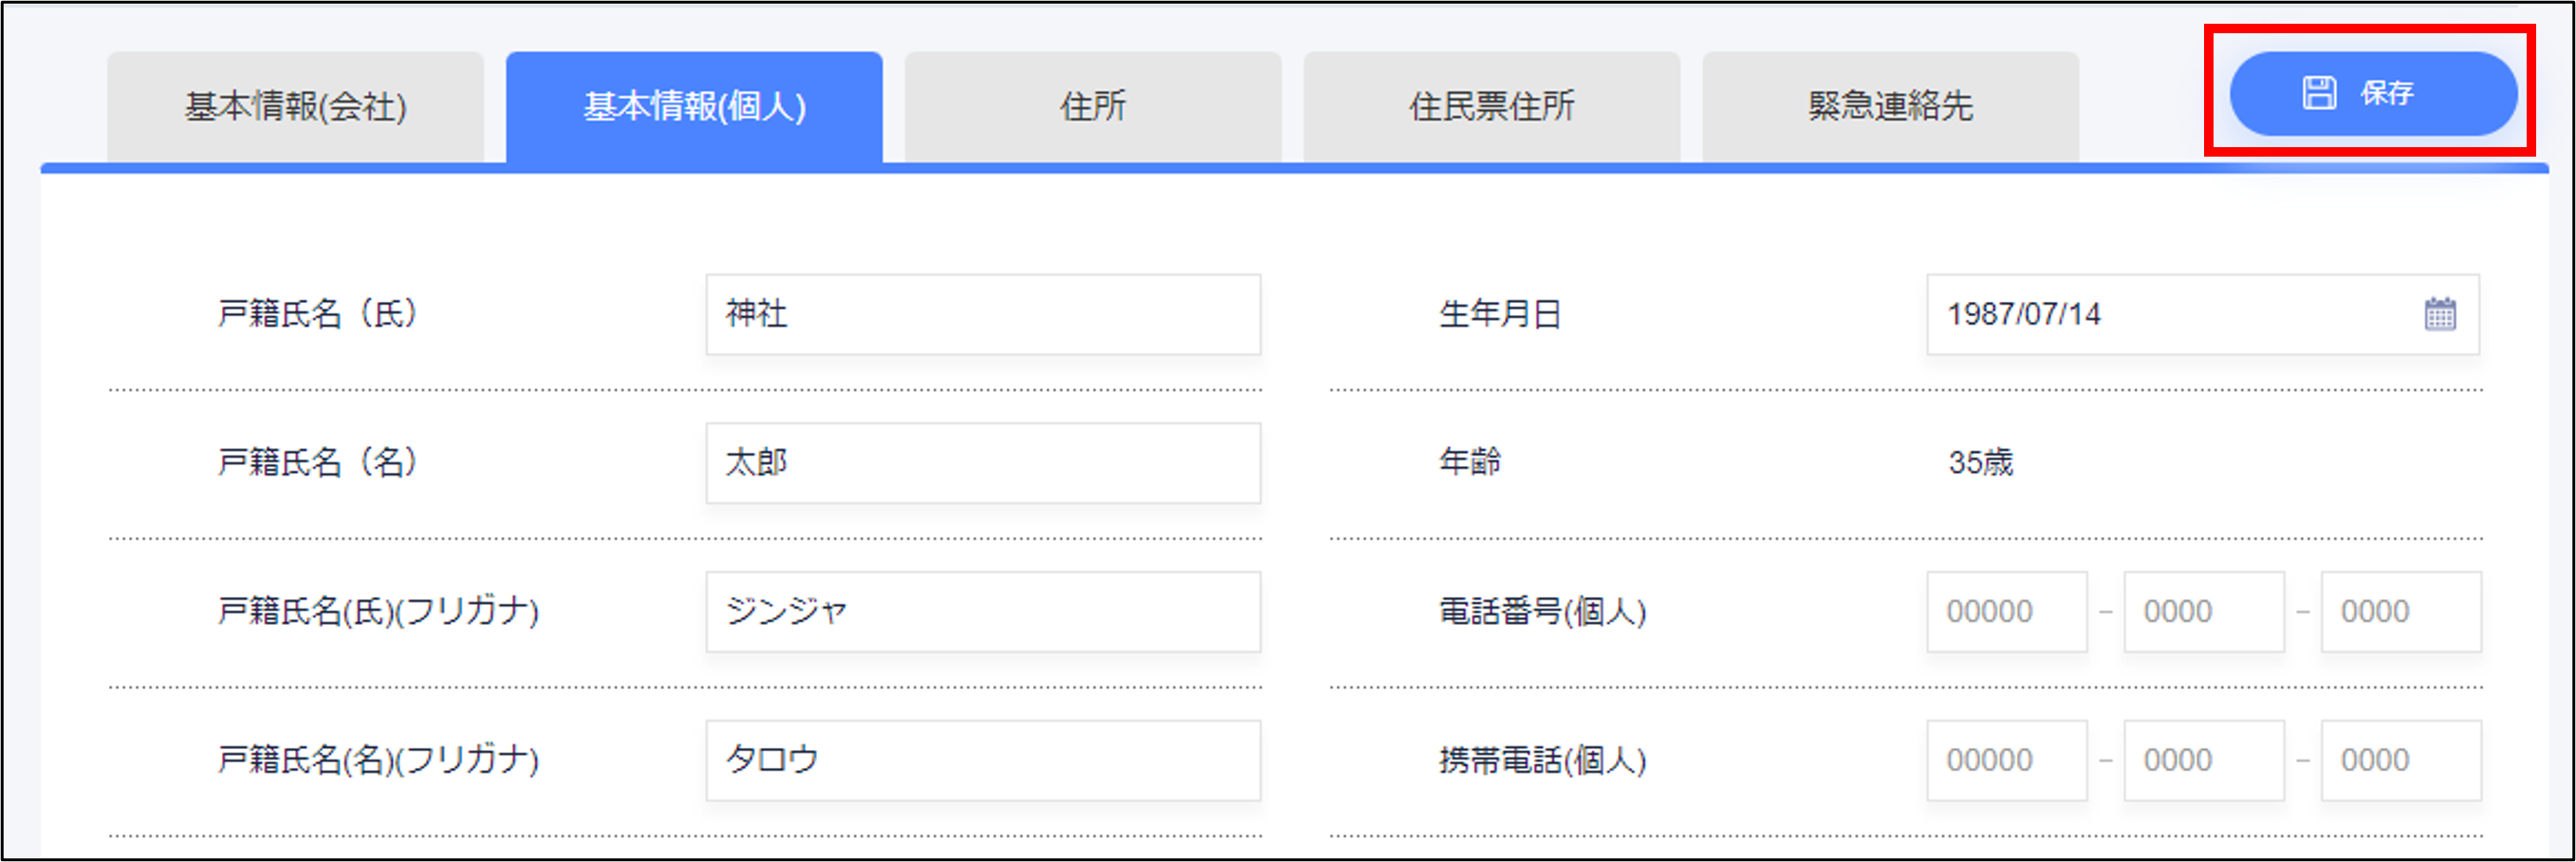Click first box of 携帯電話(個人)
This screenshot has height=862, width=2576.
coord(2006,760)
